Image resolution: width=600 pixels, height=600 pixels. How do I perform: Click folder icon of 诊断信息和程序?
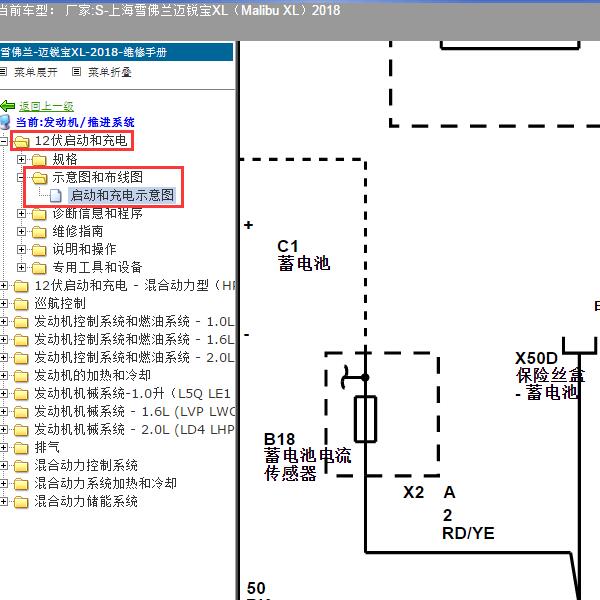click(39, 214)
